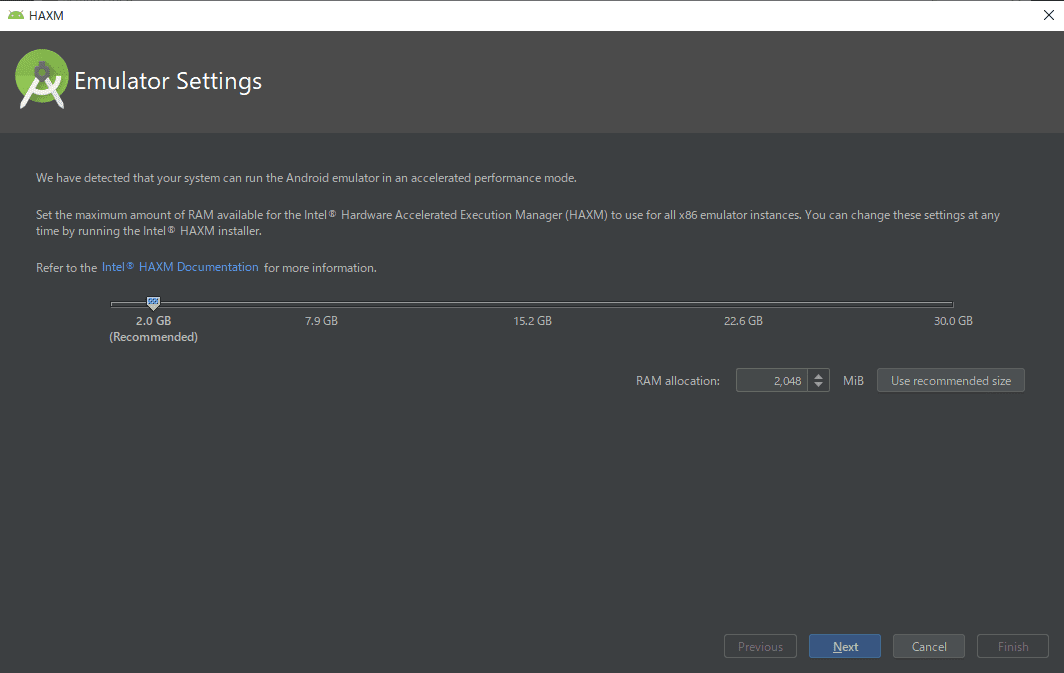The height and width of the screenshot is (673, 1064).
Task: Increase RAM allocation with the up arrow
Action: pyautogui.click(x=818, y=375)
